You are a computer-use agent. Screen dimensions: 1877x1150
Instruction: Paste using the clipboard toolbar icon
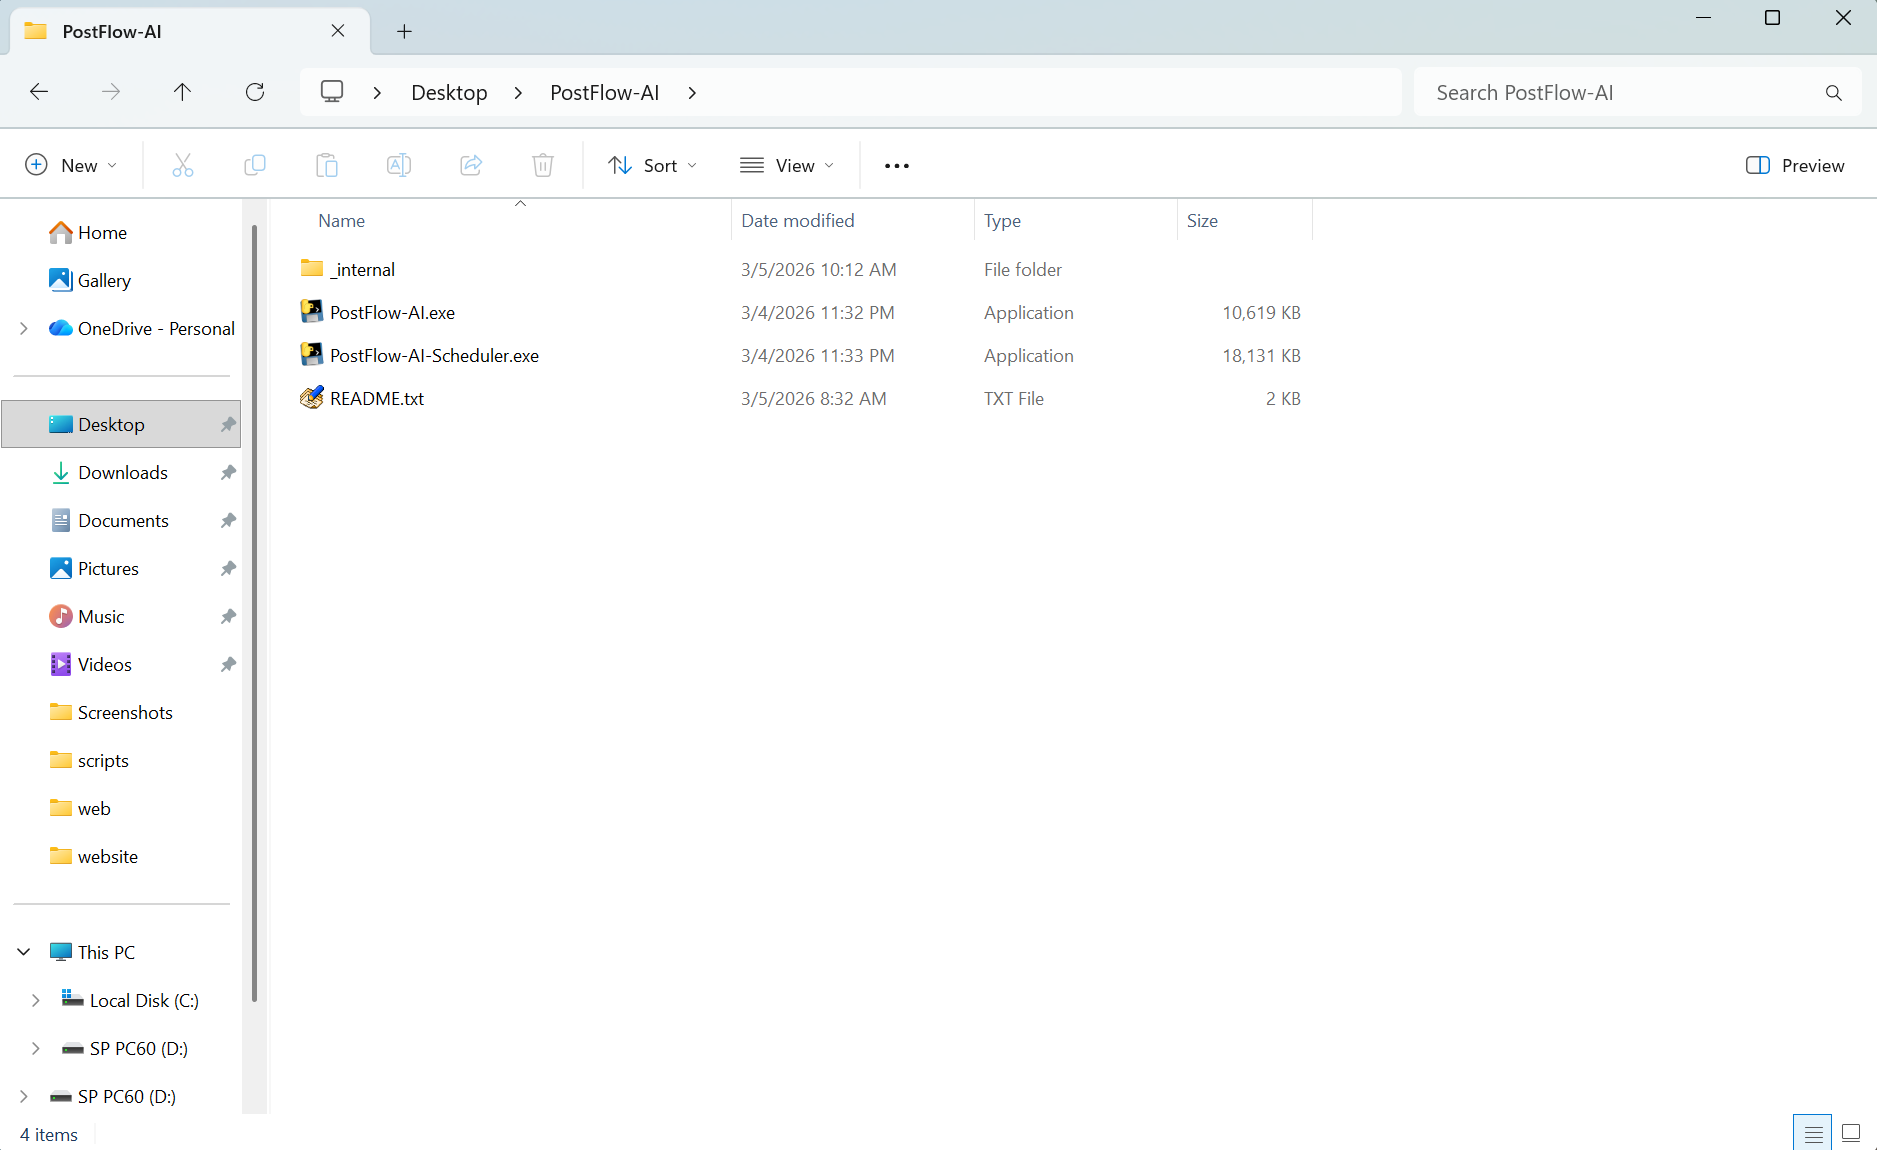[x=327, y=165]
